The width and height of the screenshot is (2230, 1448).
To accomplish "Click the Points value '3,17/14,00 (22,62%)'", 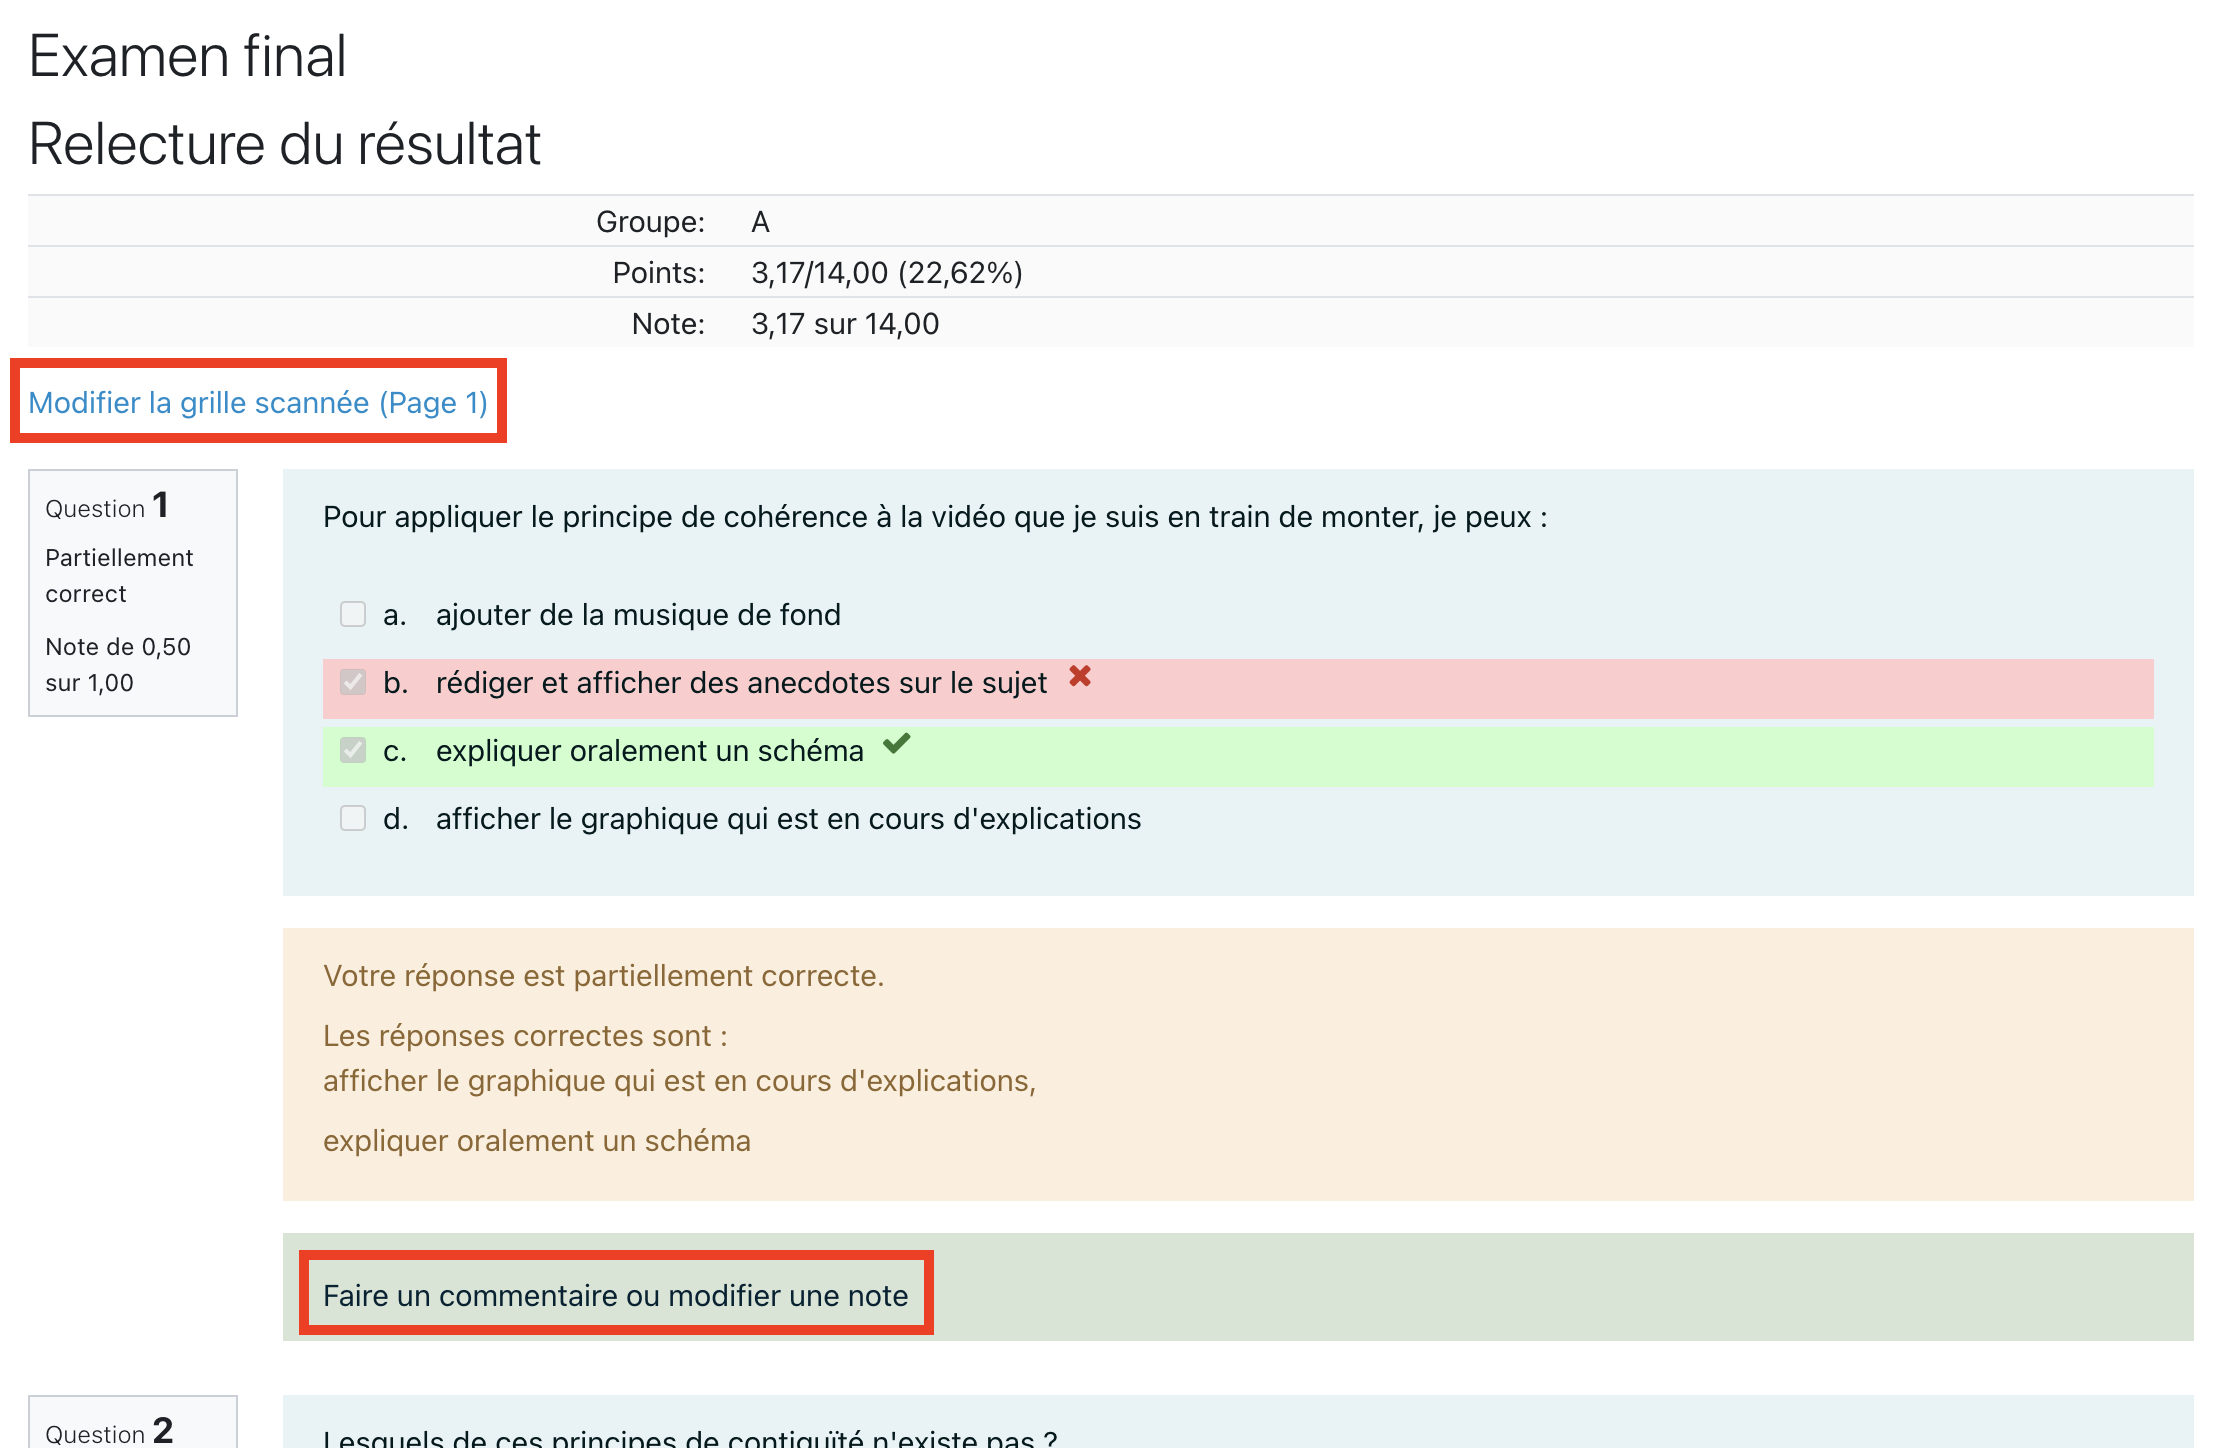I will 886,272.
